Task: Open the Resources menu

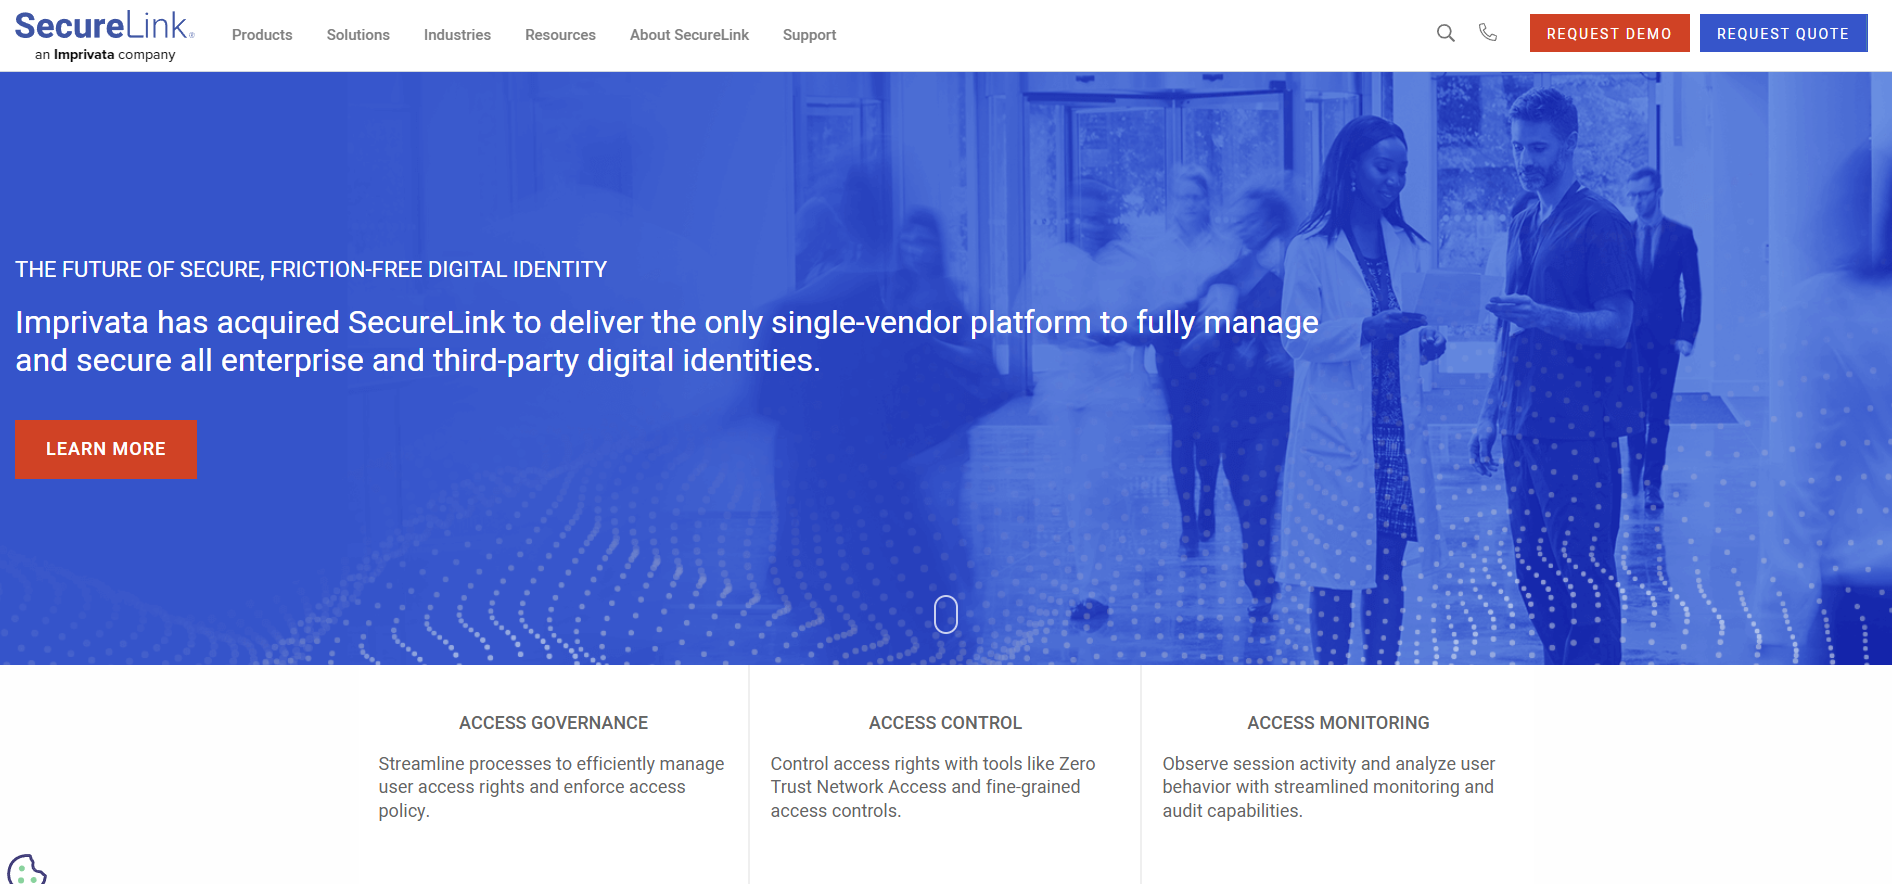Action: coord(560,35)
